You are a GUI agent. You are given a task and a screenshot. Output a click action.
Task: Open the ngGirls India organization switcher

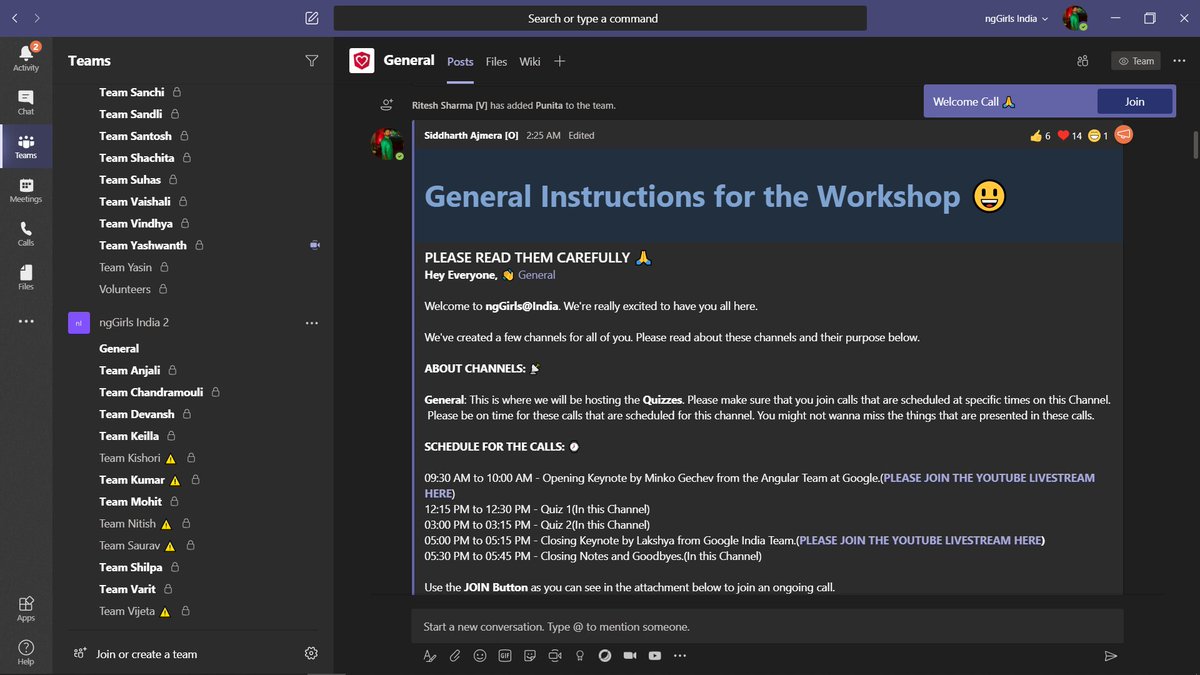[1018, 18]
